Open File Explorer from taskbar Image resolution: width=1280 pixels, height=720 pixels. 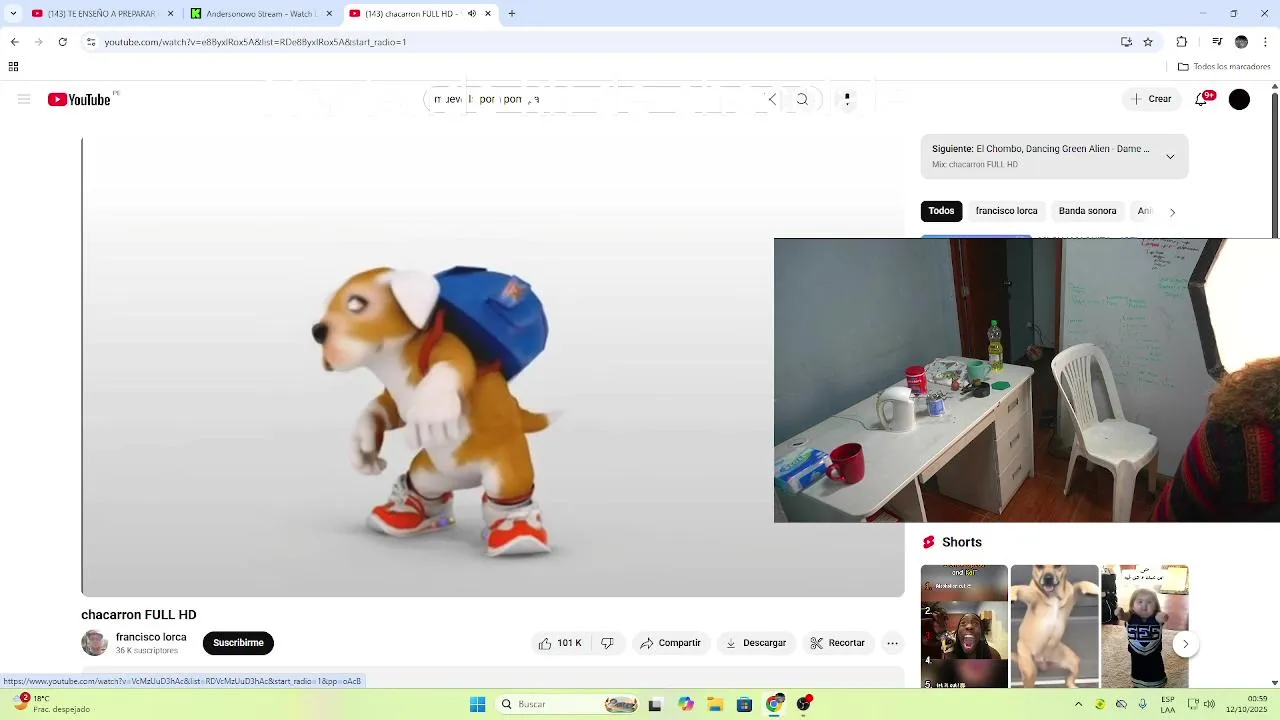click(x=715, y=704)
